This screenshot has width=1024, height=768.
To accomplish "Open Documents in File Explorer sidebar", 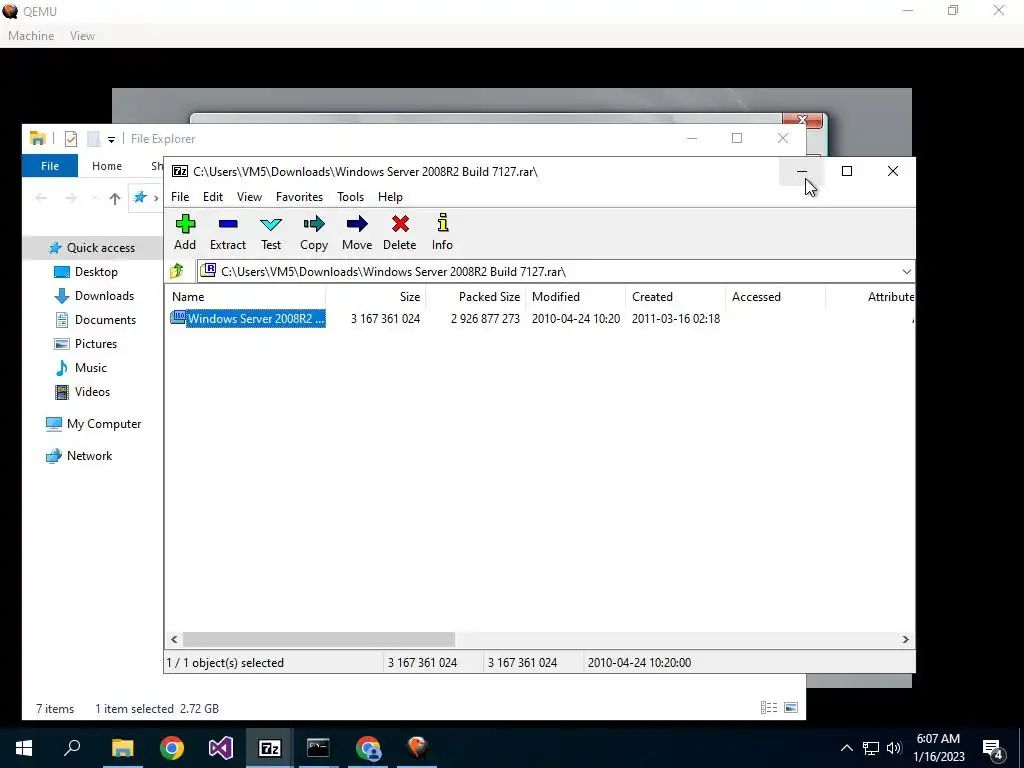I will tap(105, 320).
